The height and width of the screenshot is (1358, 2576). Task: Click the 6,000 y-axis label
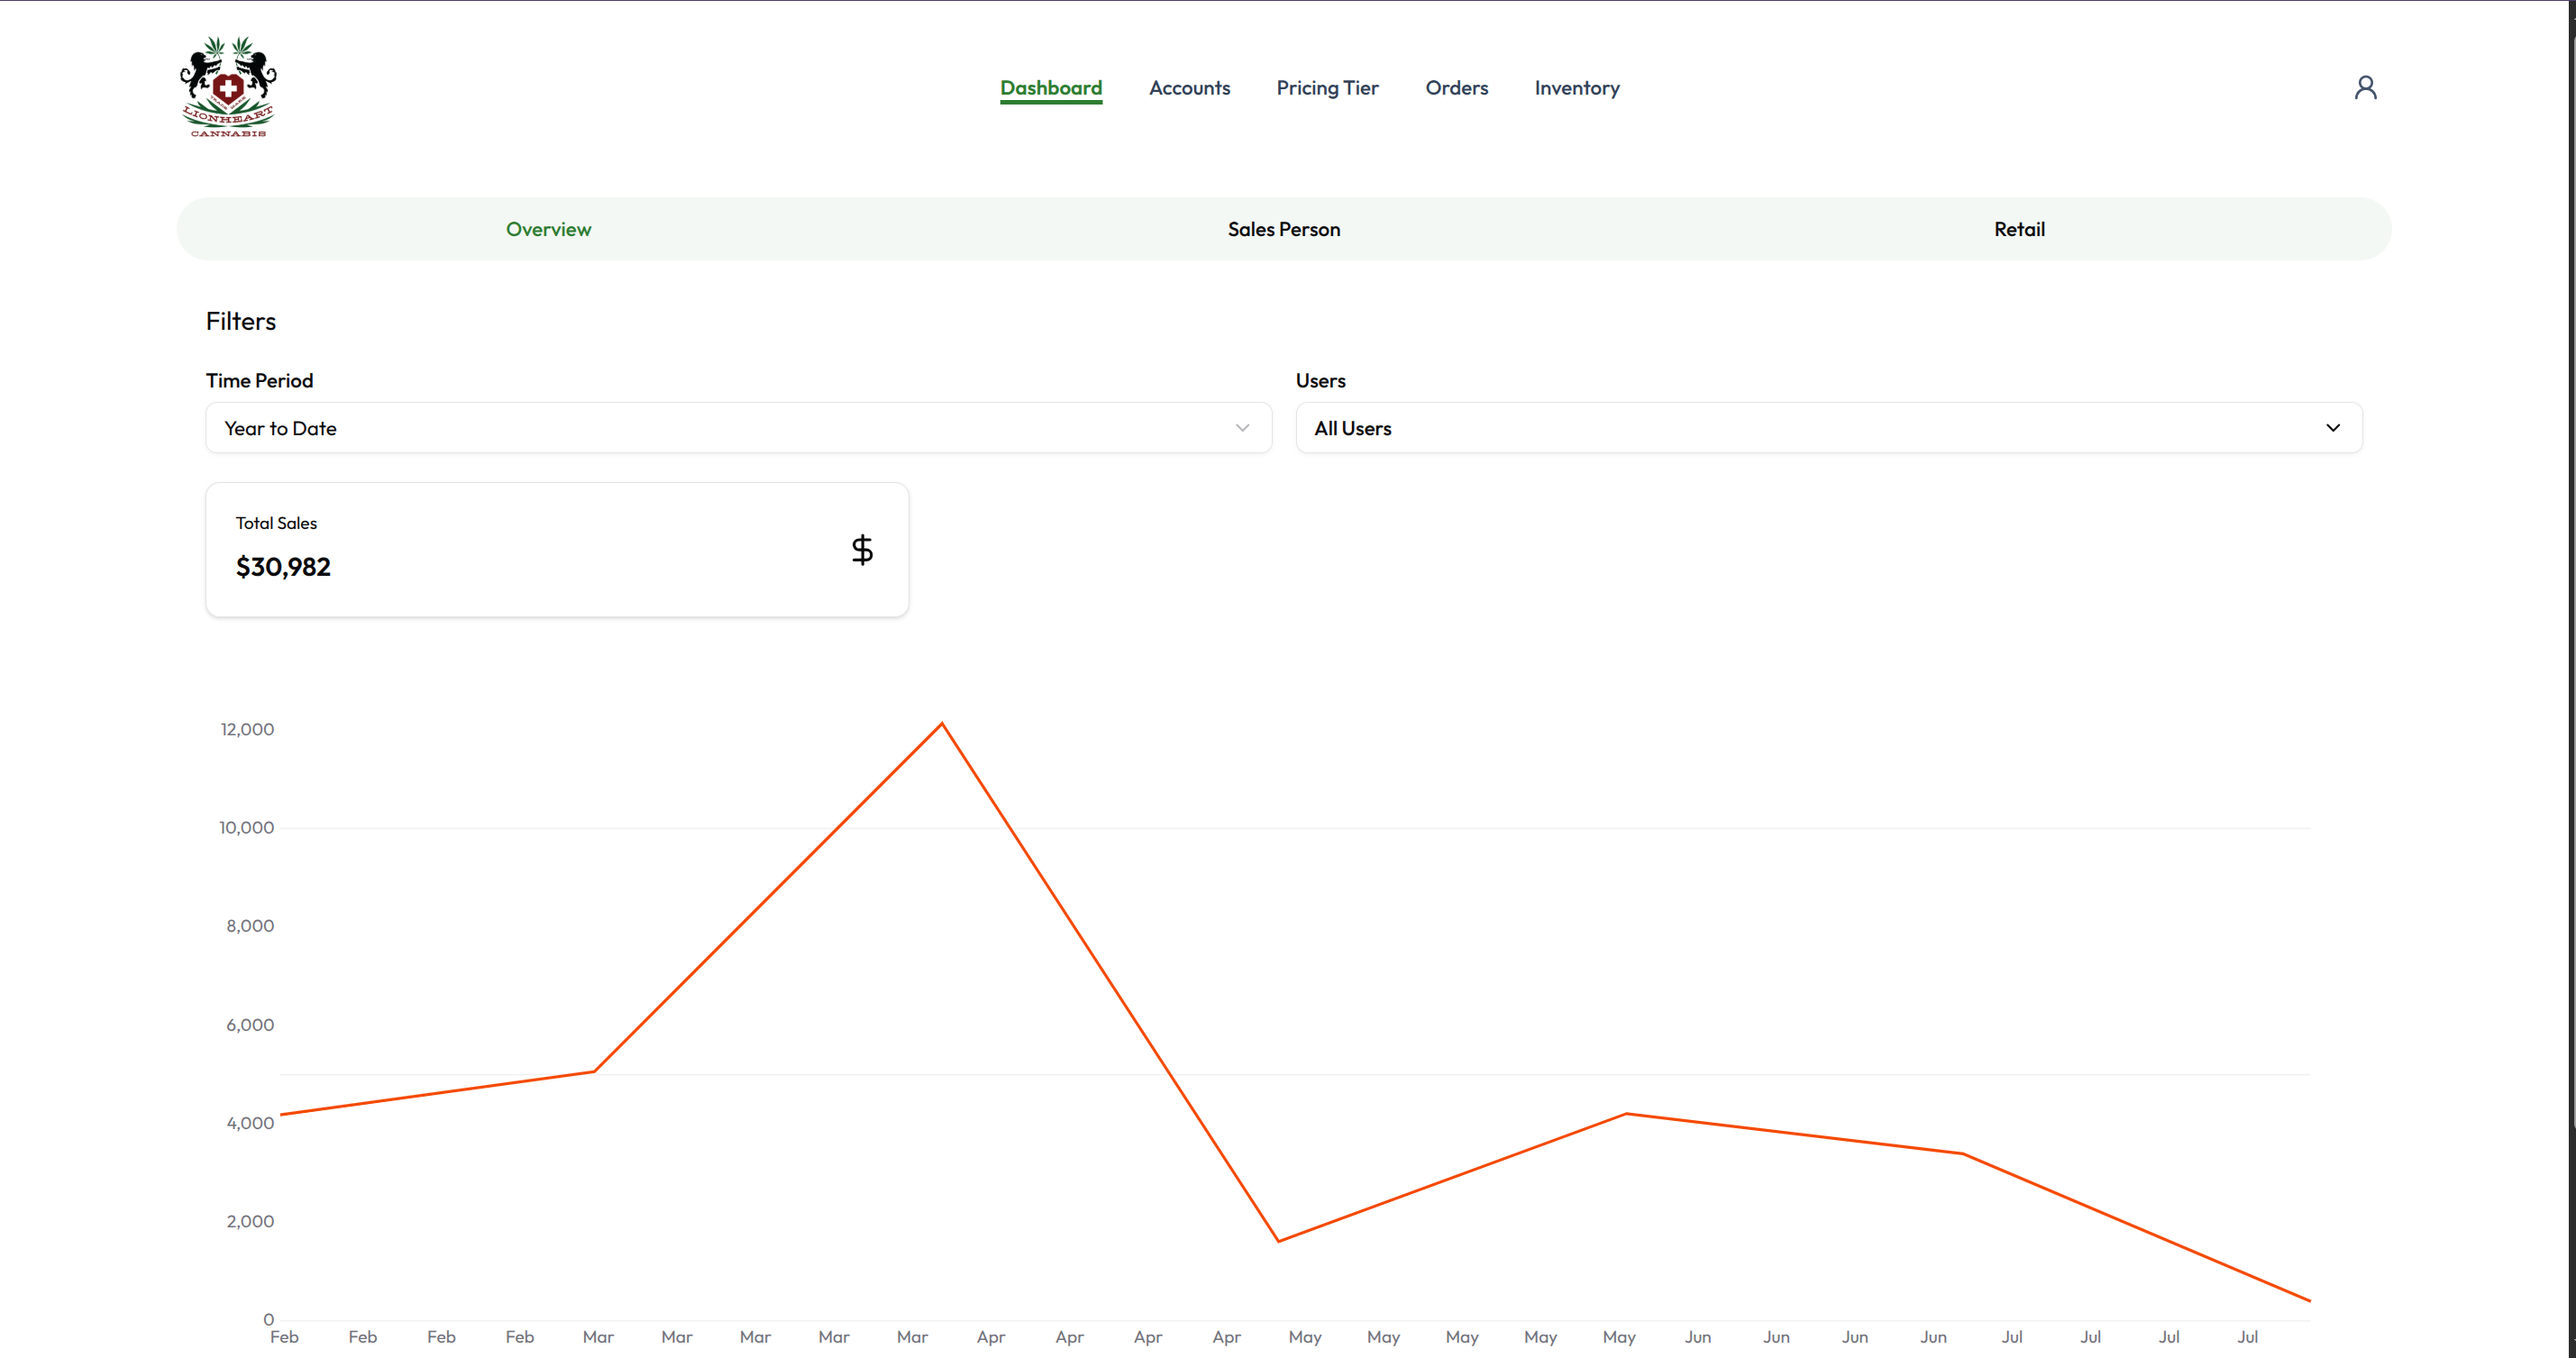pos(250,1024)
